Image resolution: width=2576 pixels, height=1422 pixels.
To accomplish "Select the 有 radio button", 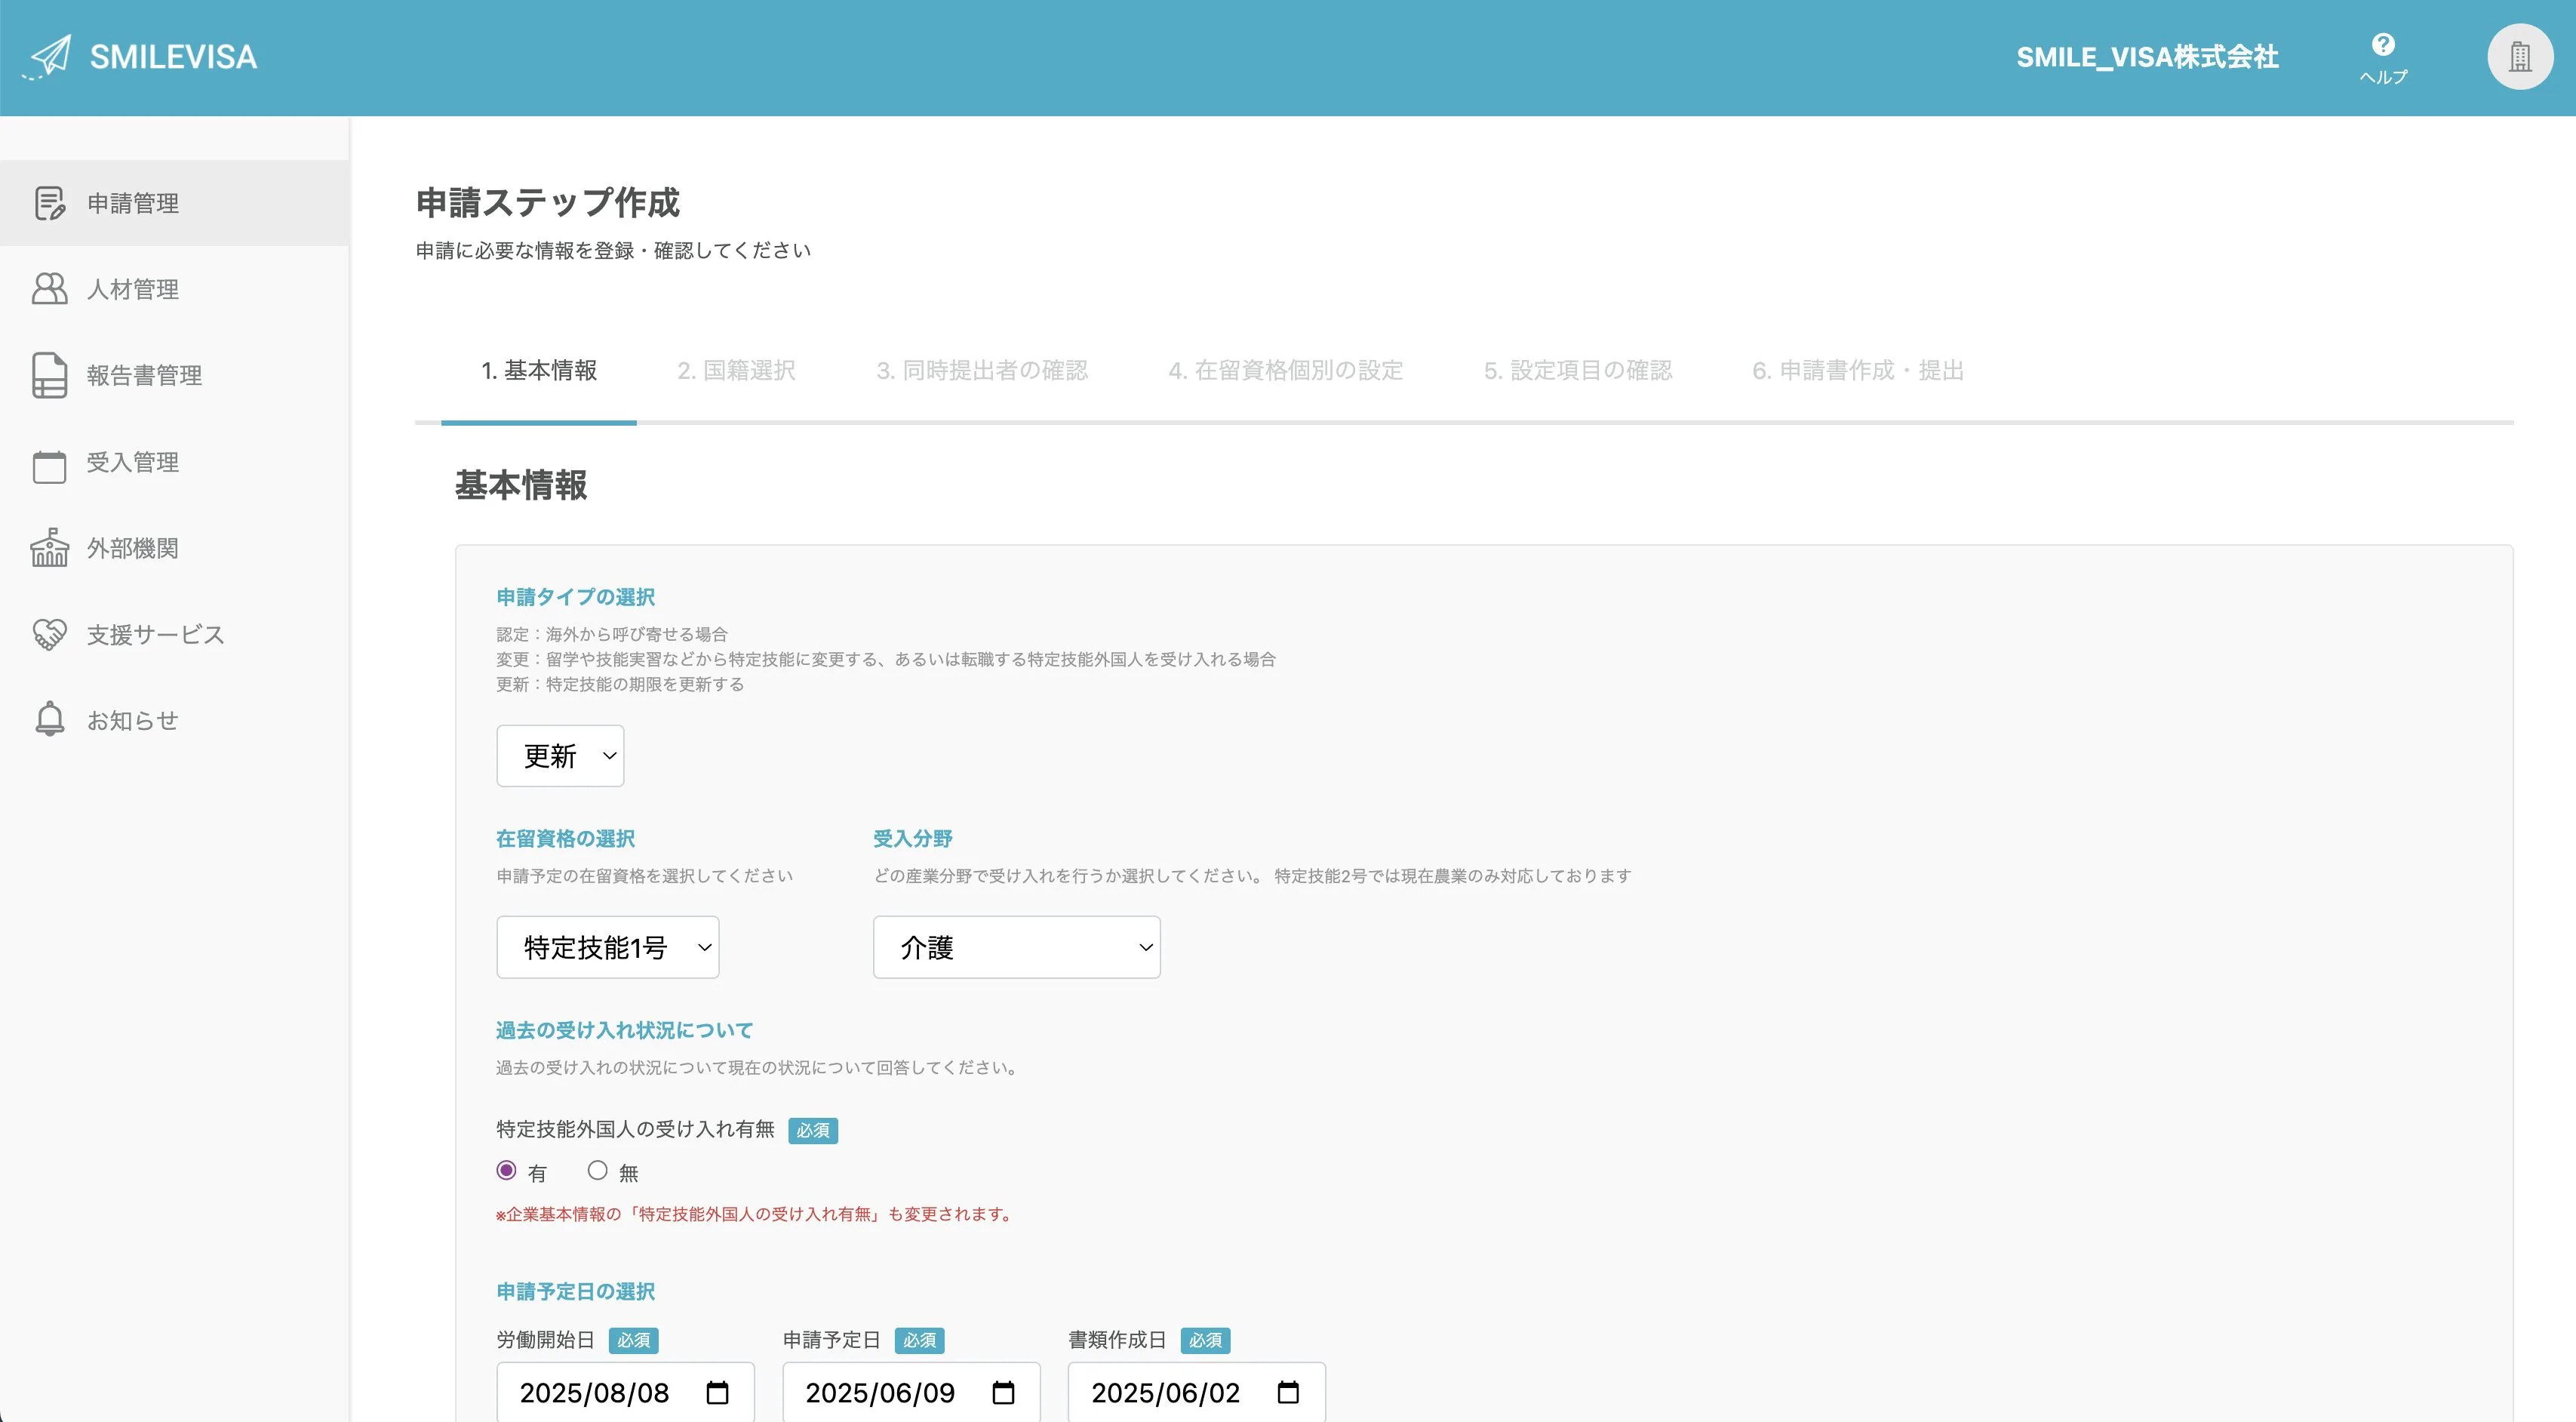I will [x=506, y=1170].
